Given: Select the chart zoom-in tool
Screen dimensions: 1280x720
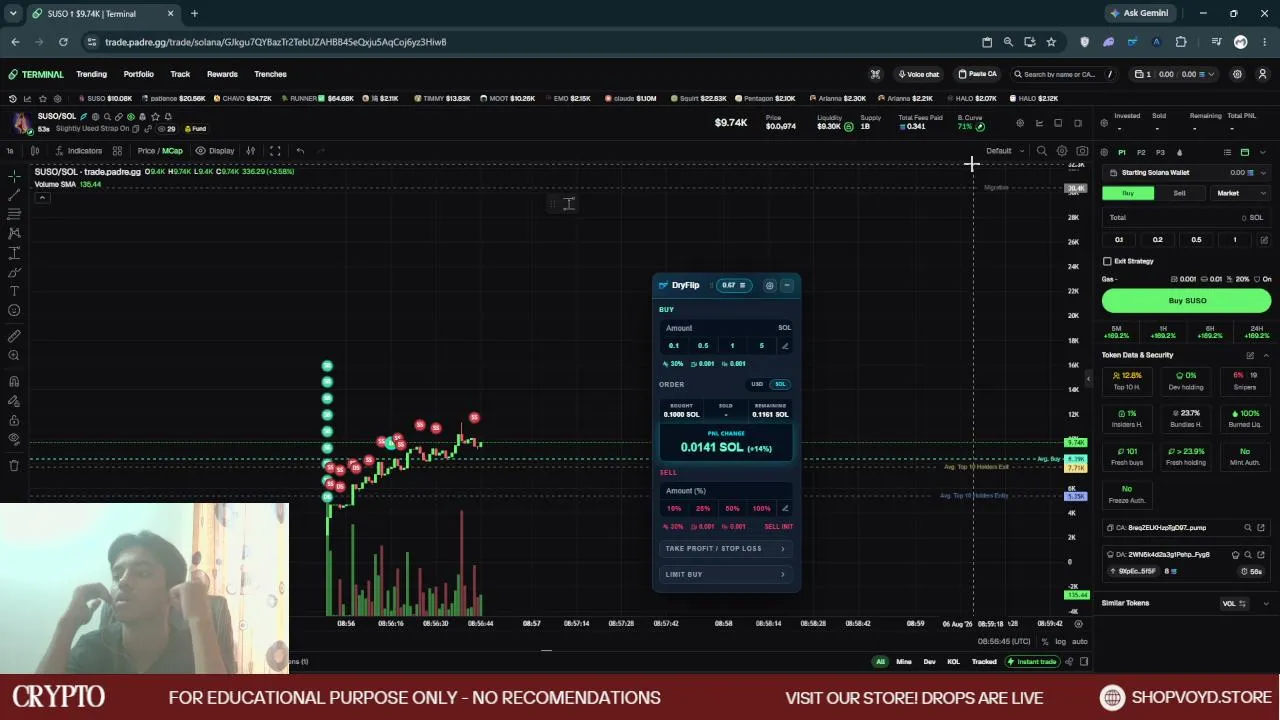Looking at the screenshot, I should pos(14,355).
